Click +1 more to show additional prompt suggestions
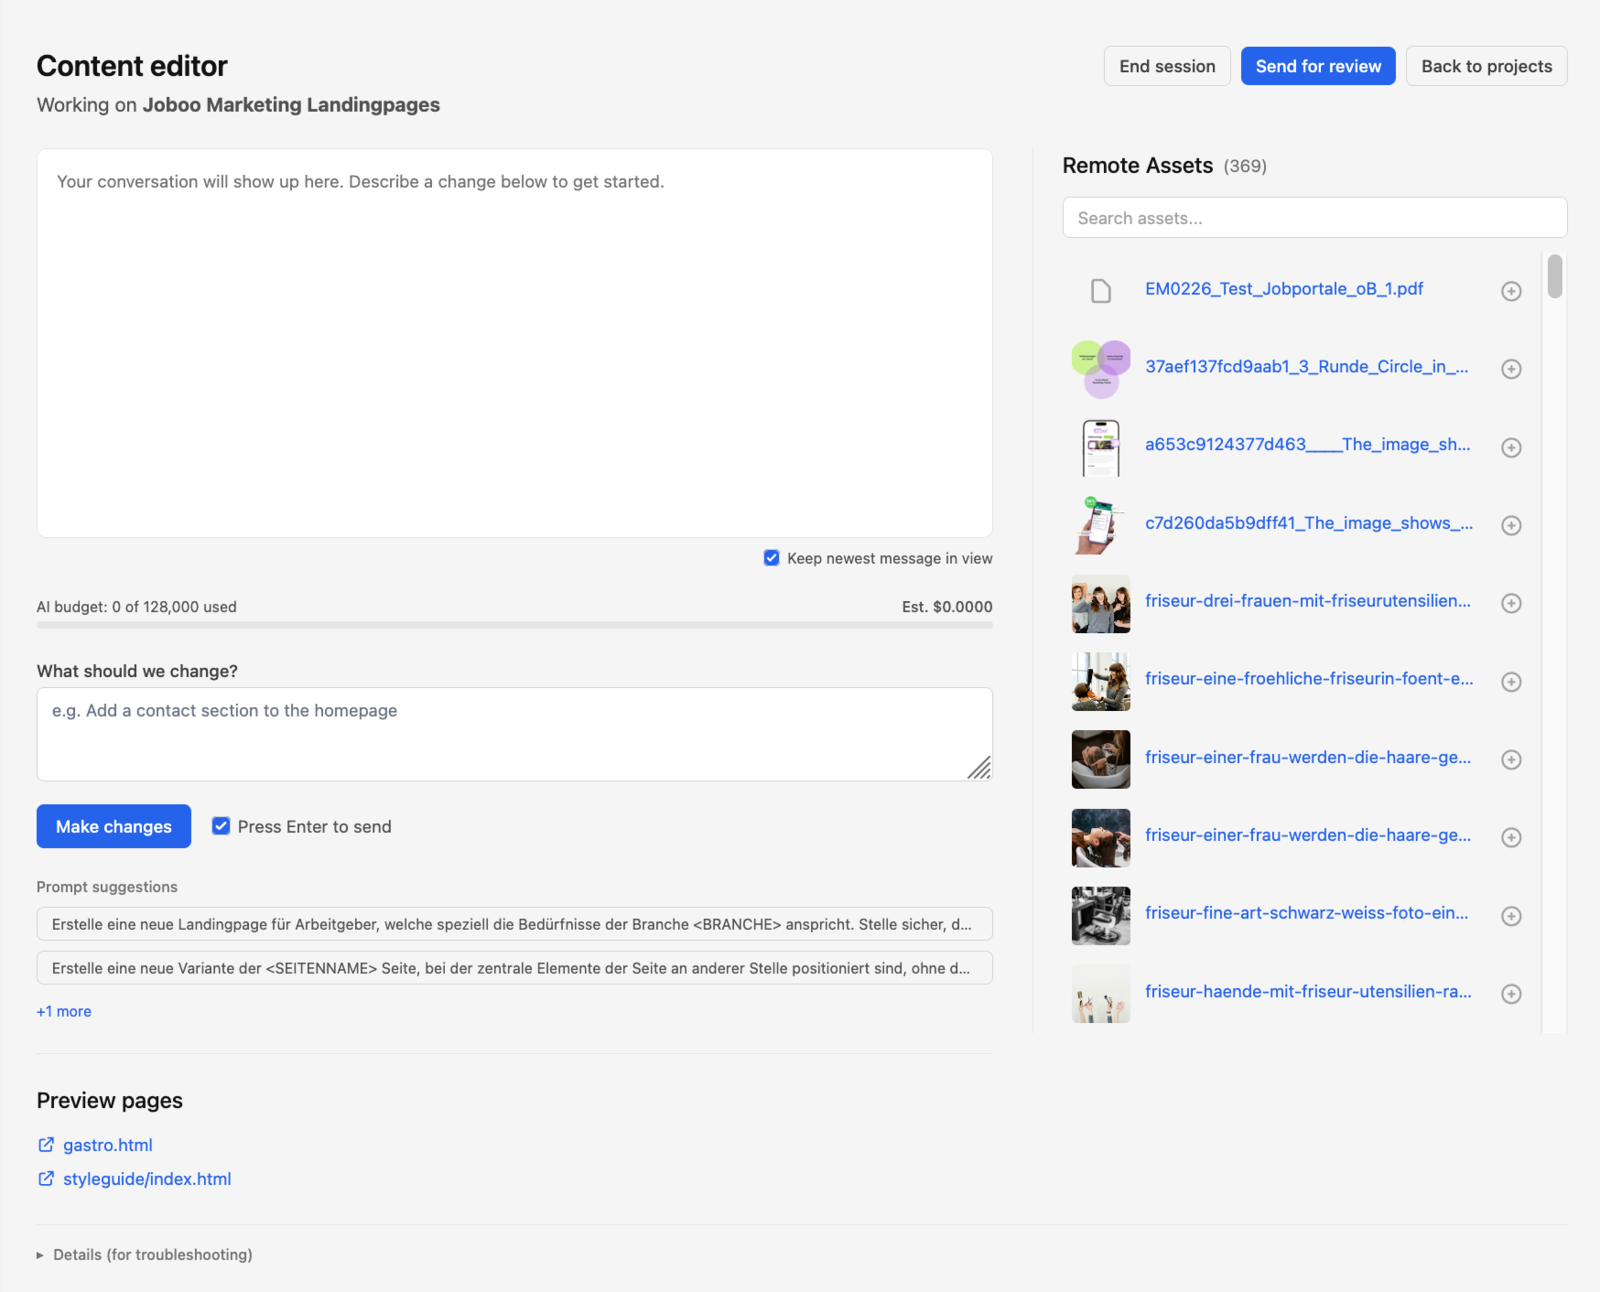The height and width of the screenshot is (1292, 1600). pyautogui.click(x=63, y=1011)
